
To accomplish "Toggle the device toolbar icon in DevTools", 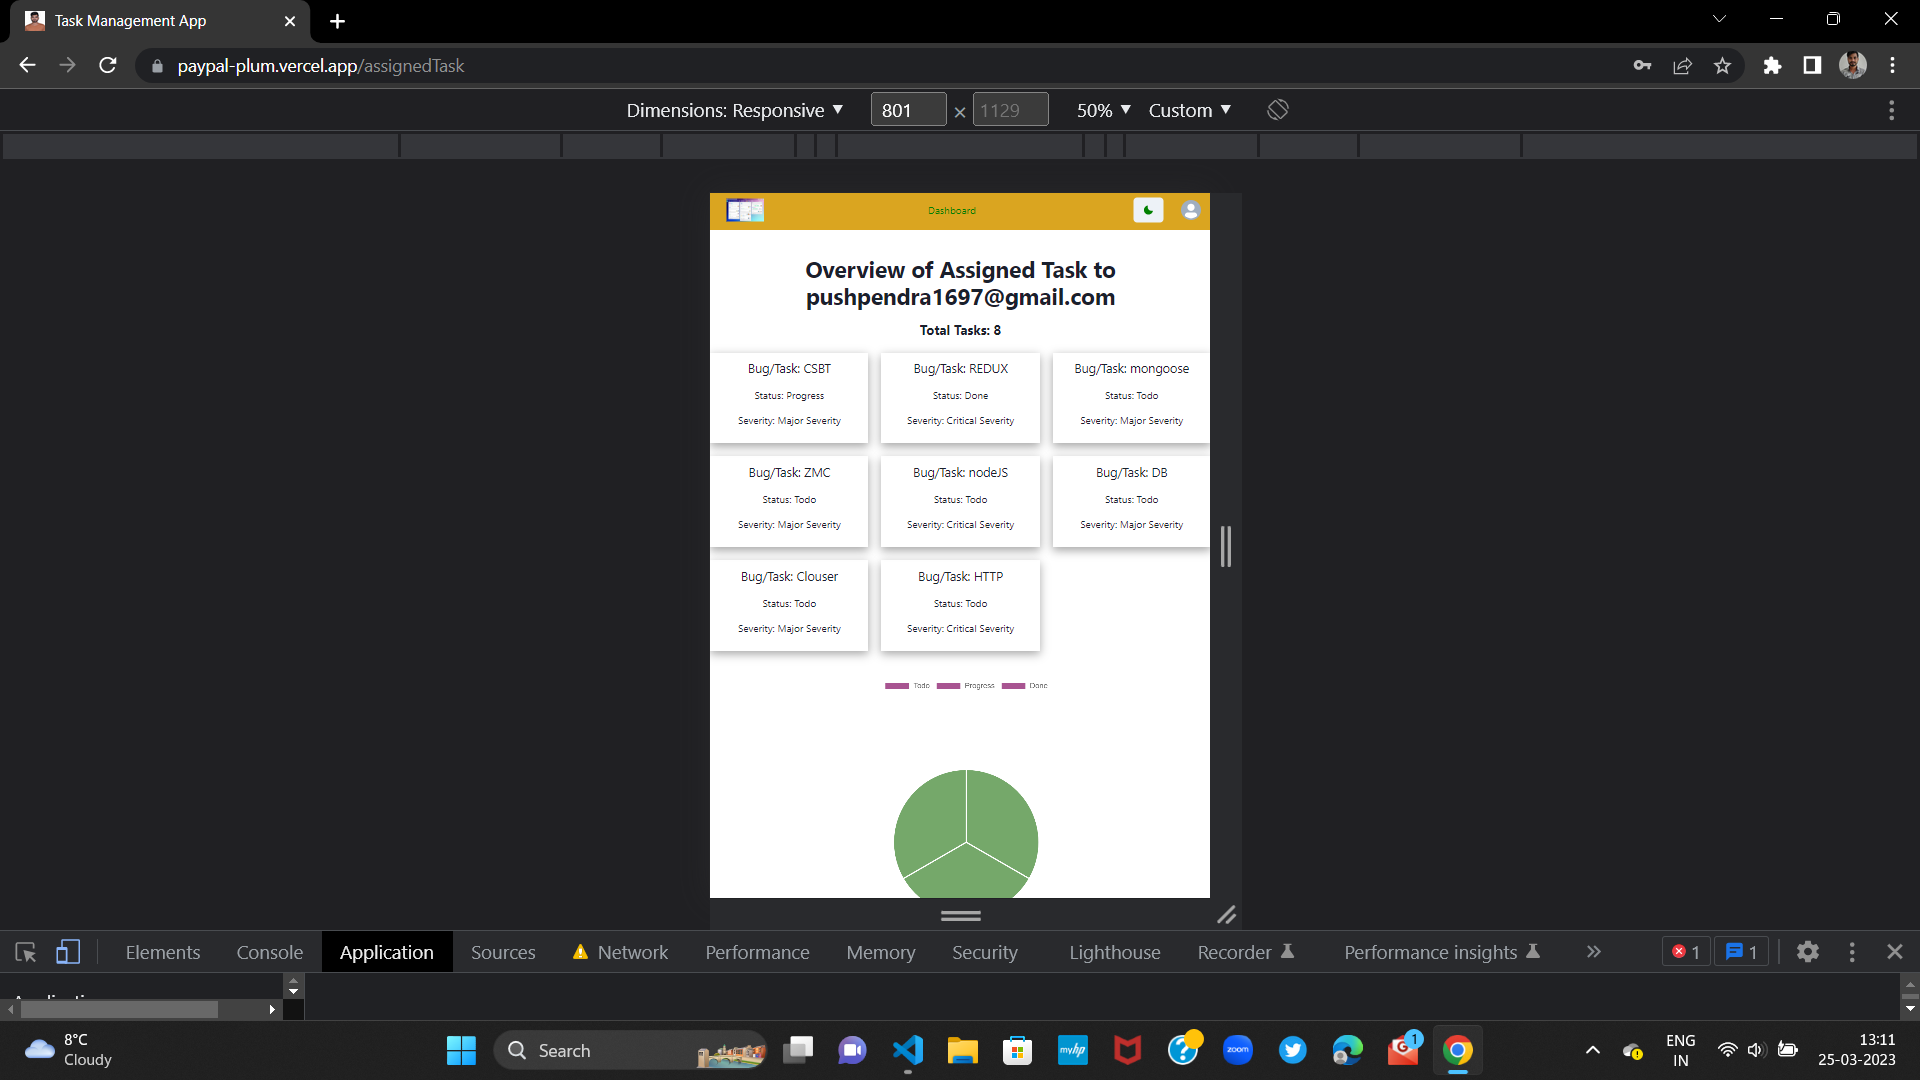I will [x=67, y=952].
